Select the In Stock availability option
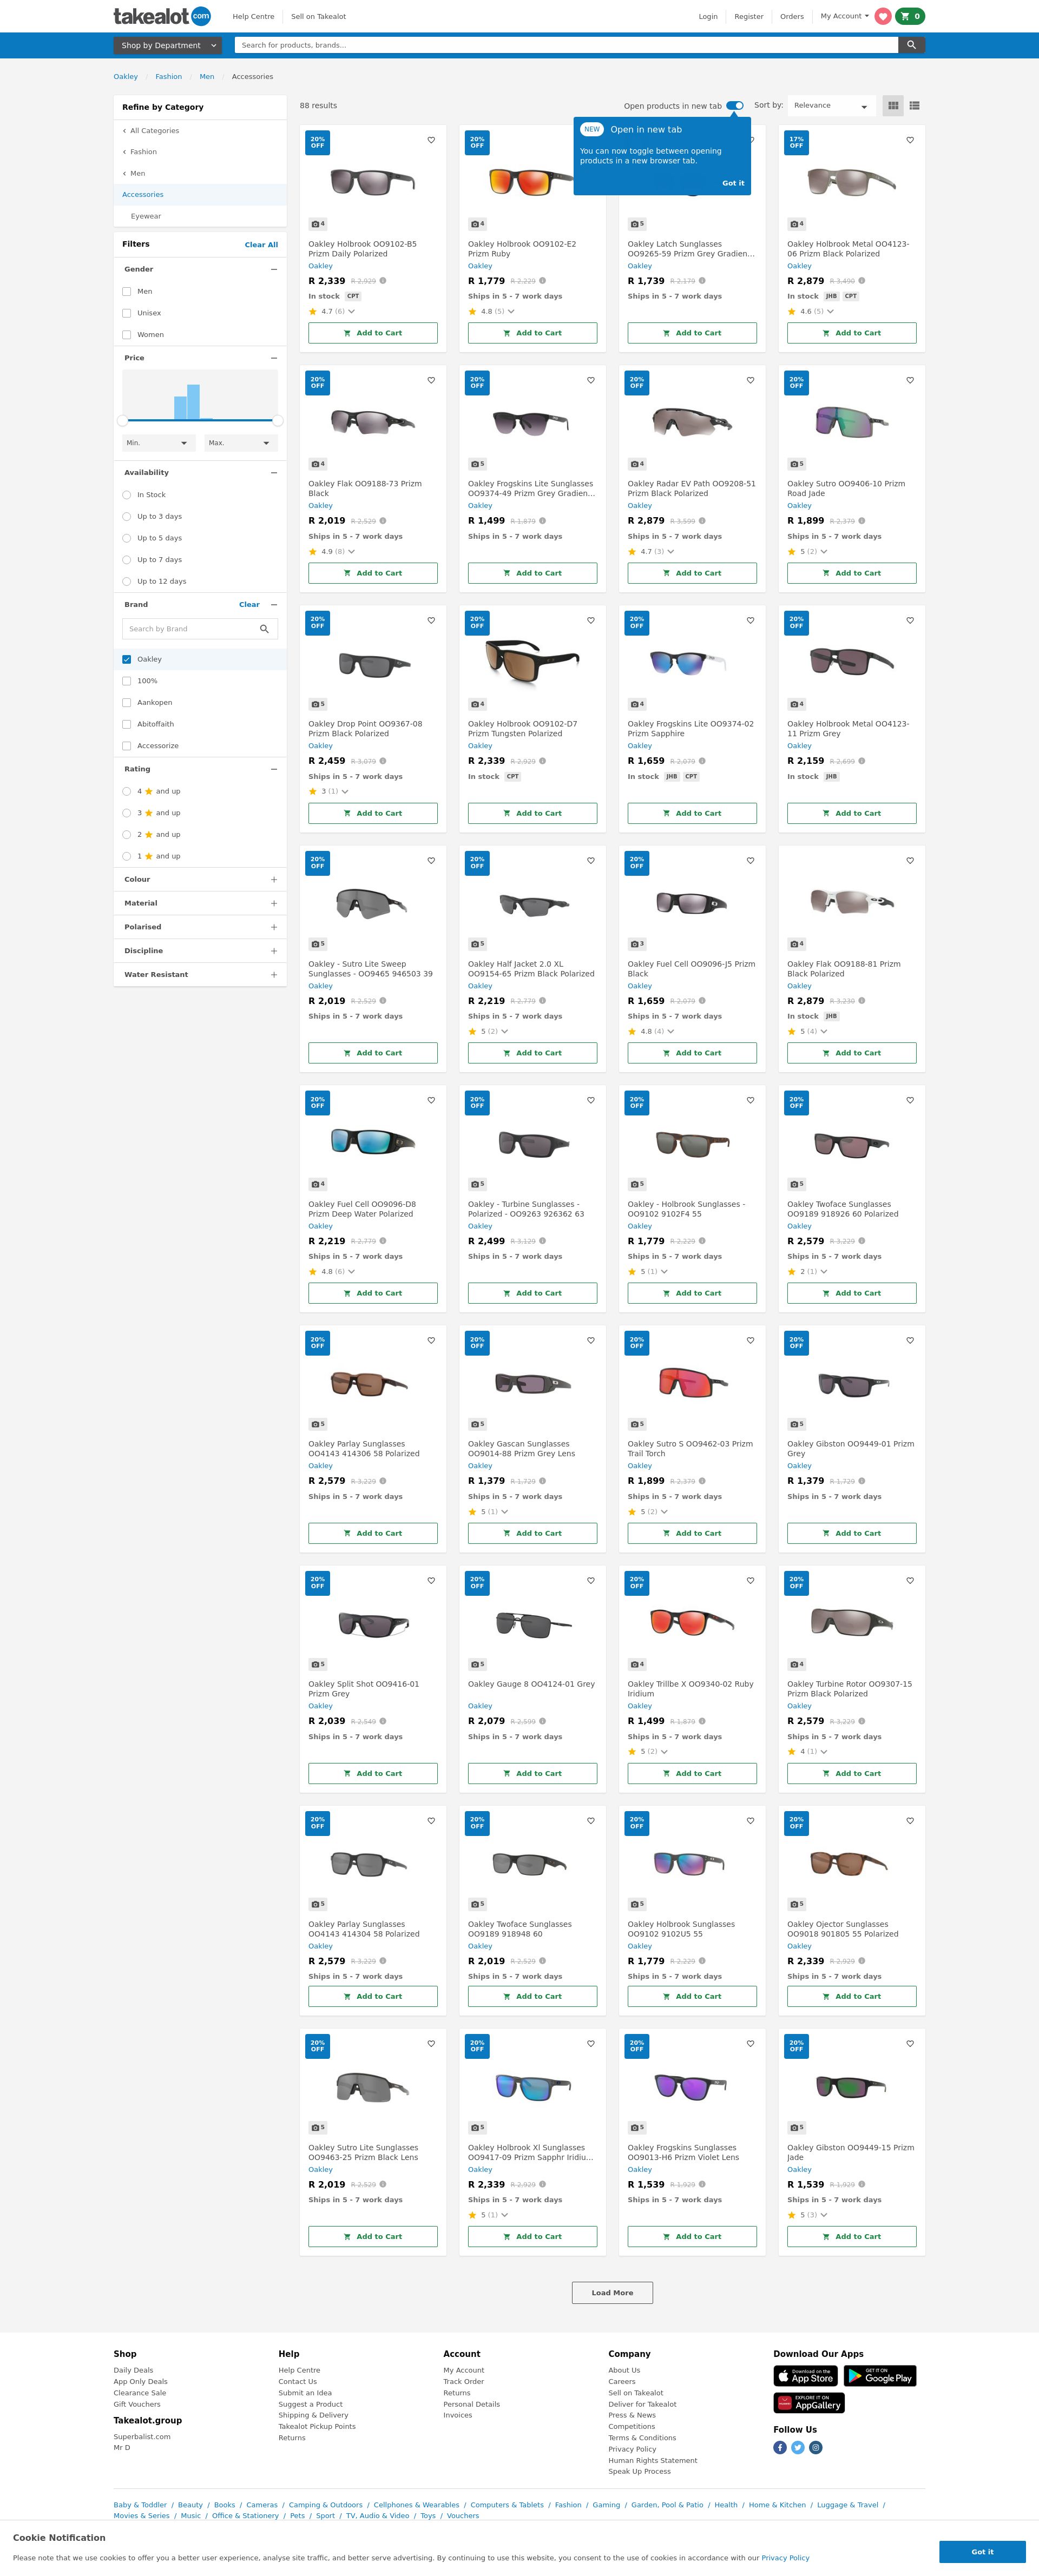This screenshot has height=2576, width=1039. pyautogui.click(x=127, y=495)
